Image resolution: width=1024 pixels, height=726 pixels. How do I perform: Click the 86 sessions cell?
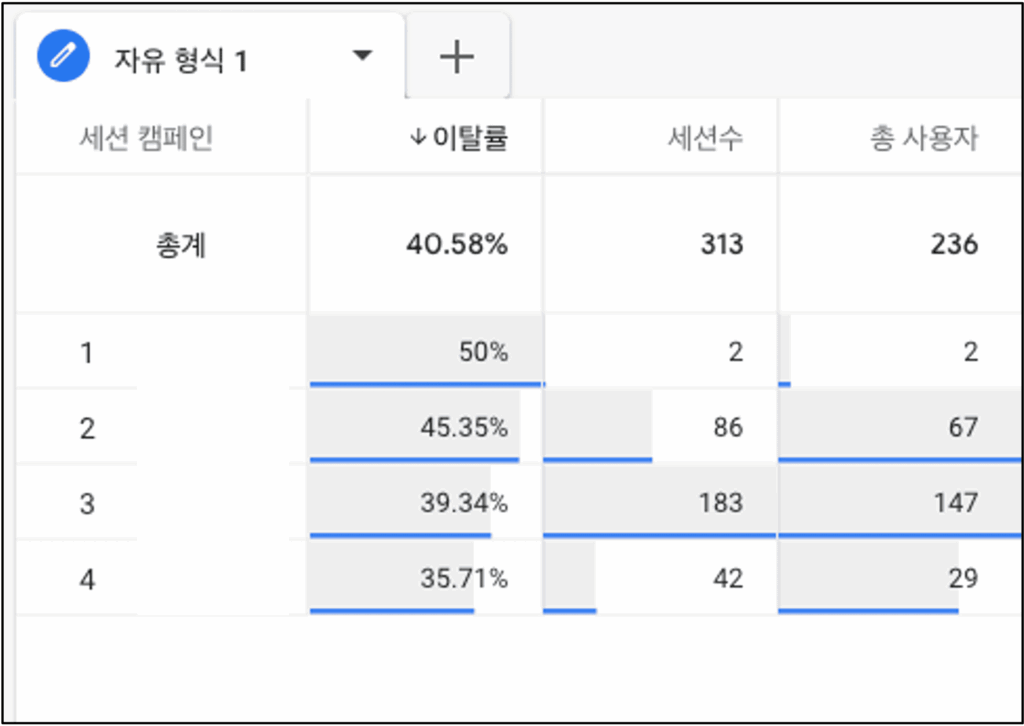click(x=727, y=428)
